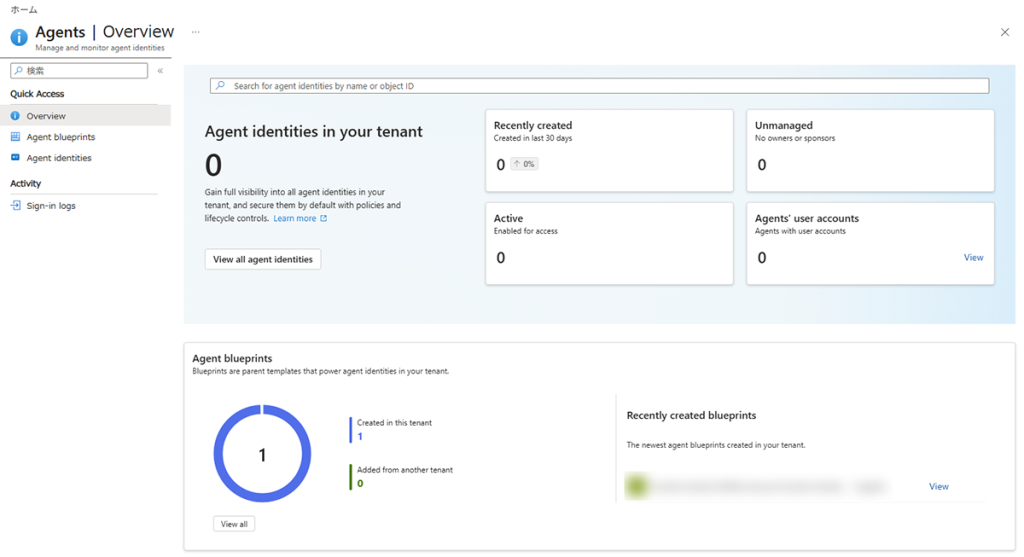Screen dimensions: 1024x557
Task: Focus the sidebar 検索 search box
Action: pos(79,71)
